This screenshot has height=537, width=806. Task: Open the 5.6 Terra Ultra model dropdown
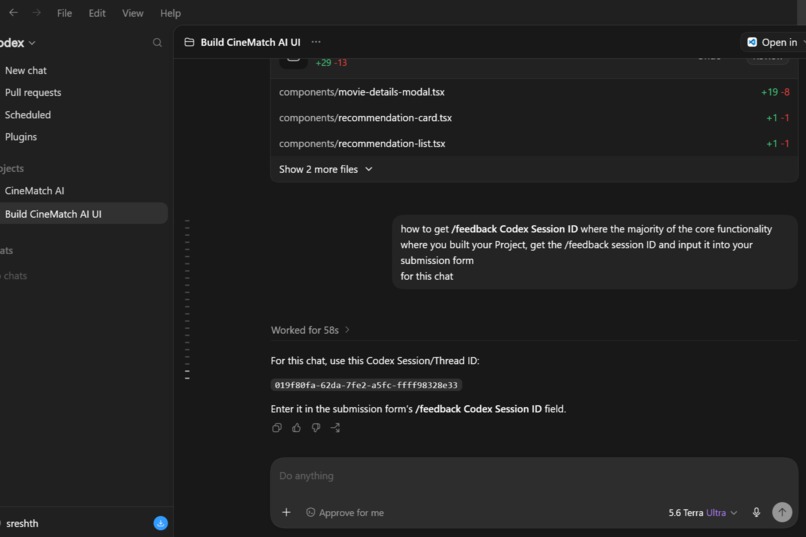(703, 512)
